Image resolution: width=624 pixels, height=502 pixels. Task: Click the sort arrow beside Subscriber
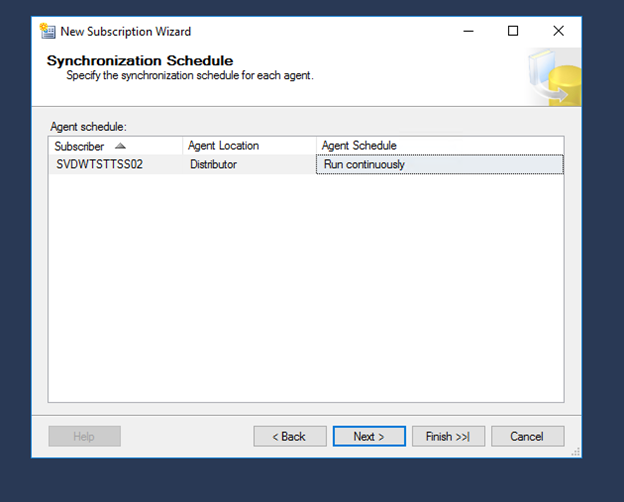coord(120,146)
